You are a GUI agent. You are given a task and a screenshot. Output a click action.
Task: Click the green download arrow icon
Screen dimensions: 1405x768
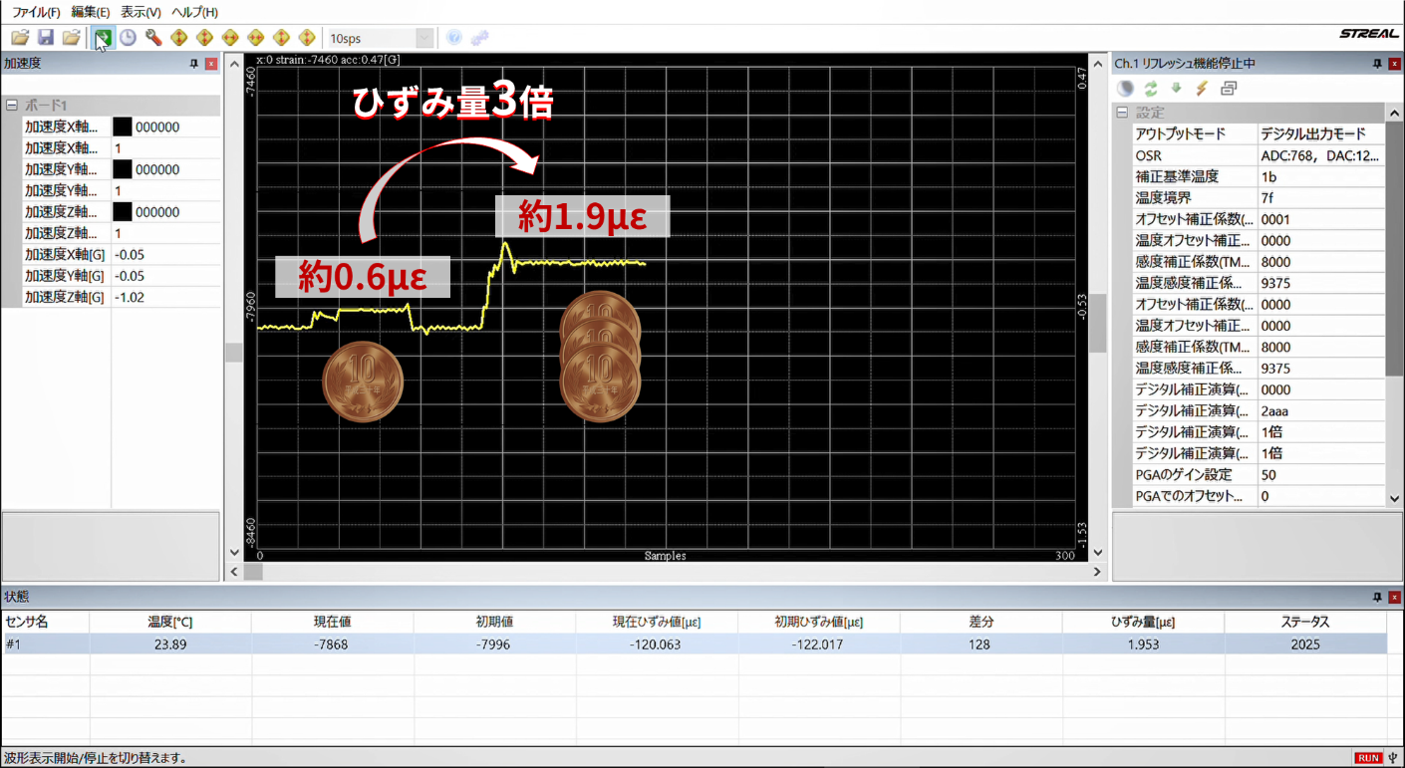(1176, 88)
